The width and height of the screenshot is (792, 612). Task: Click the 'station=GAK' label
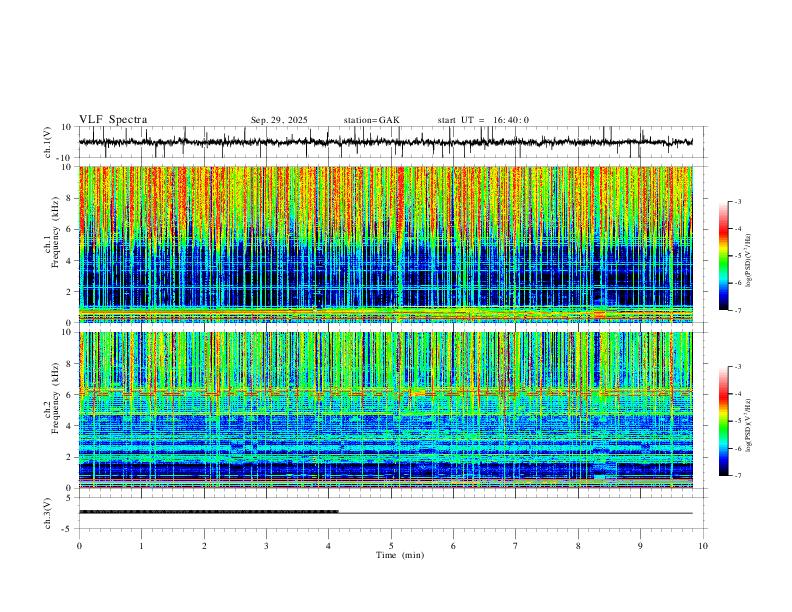click(x=371, y=120)
